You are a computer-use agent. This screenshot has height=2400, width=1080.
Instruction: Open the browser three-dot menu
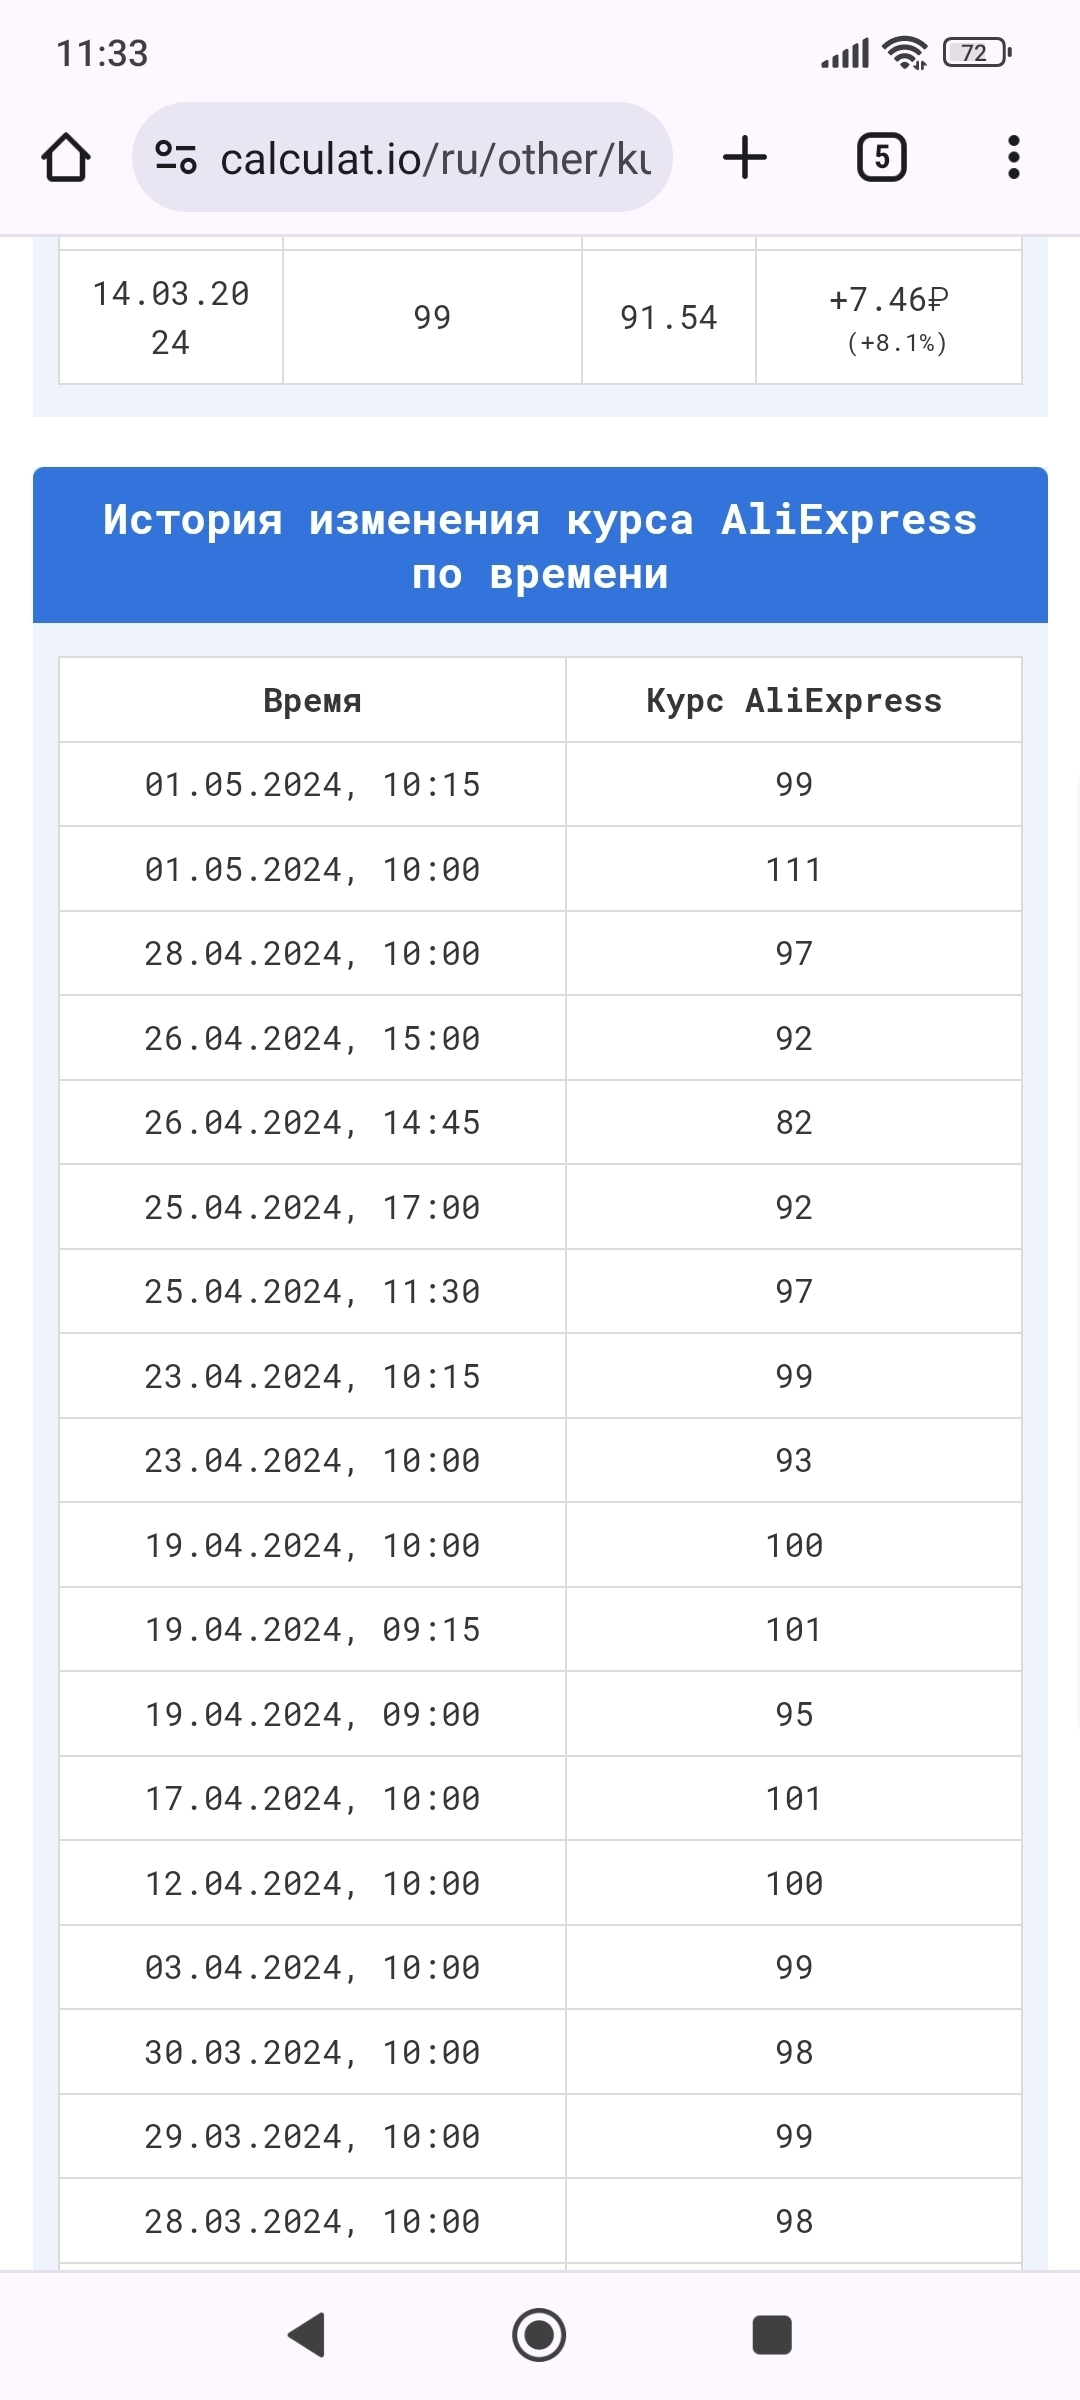coord(1013,158)
